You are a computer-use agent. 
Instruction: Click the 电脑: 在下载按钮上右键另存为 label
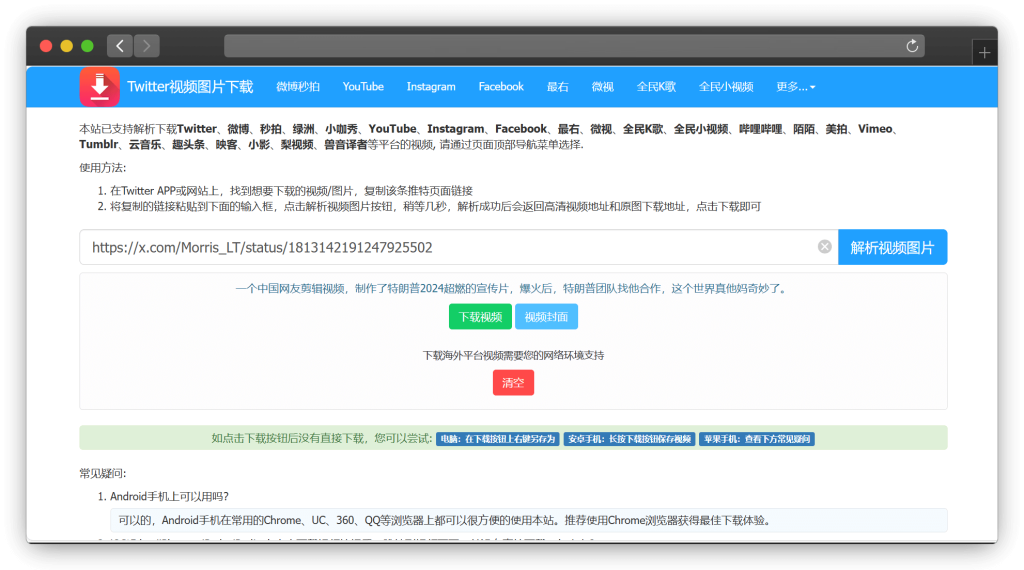[498, 439]
